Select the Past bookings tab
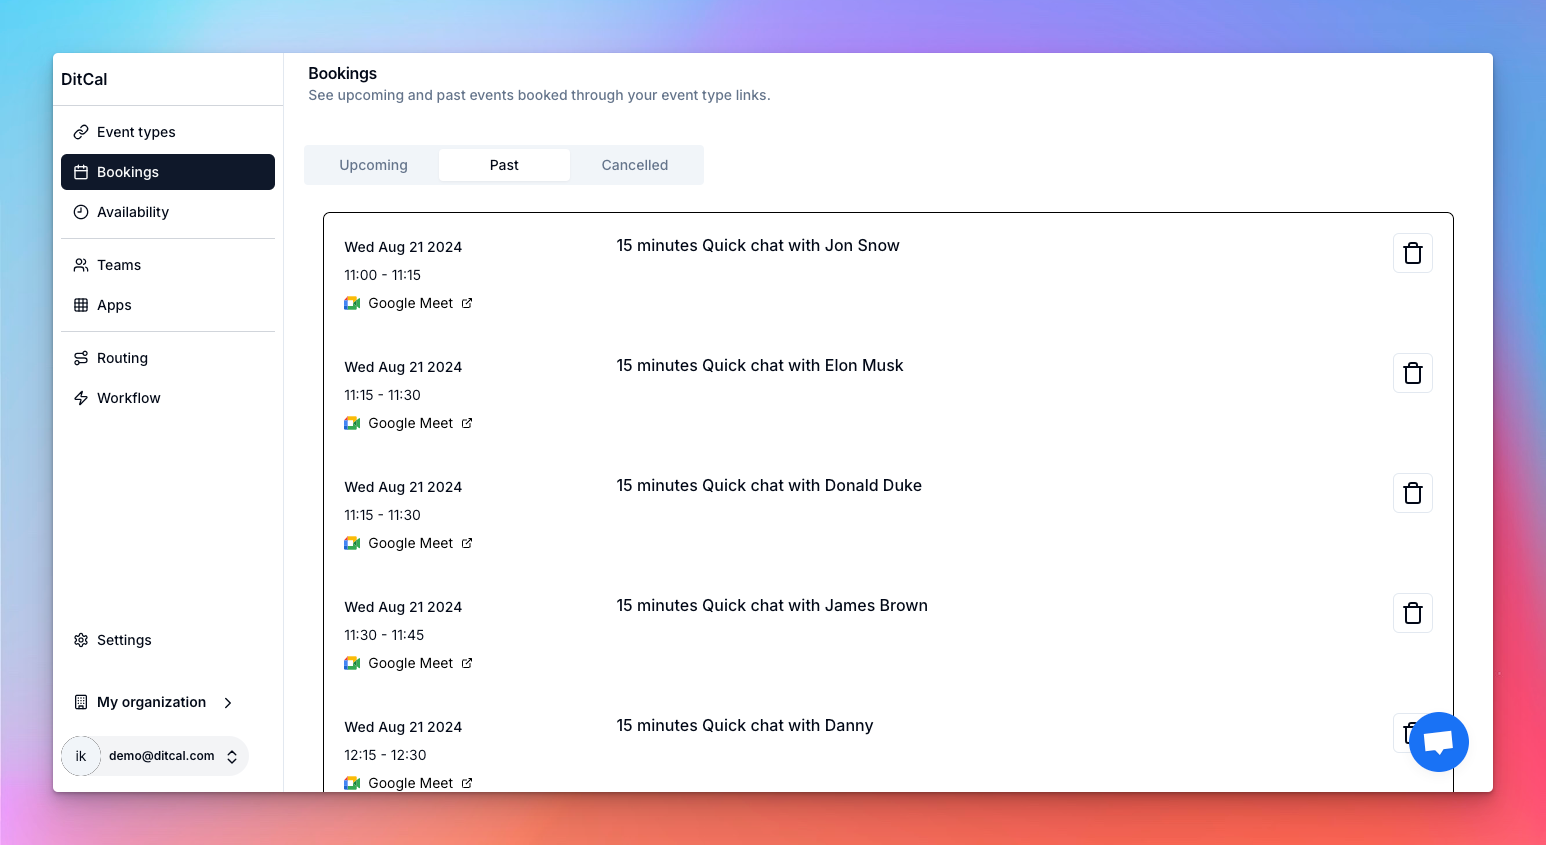 [504, 165]
